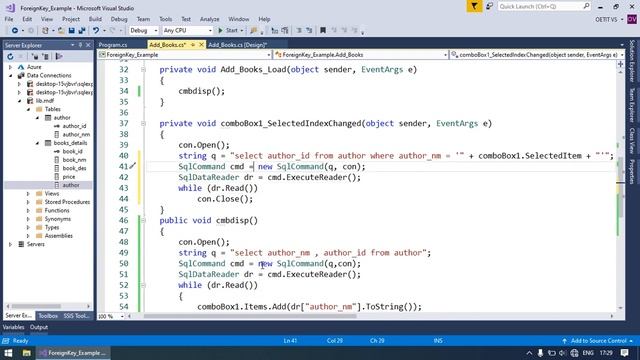
Task: Click Add to Source Control in the status bar
Action: [x=598, y=341]
